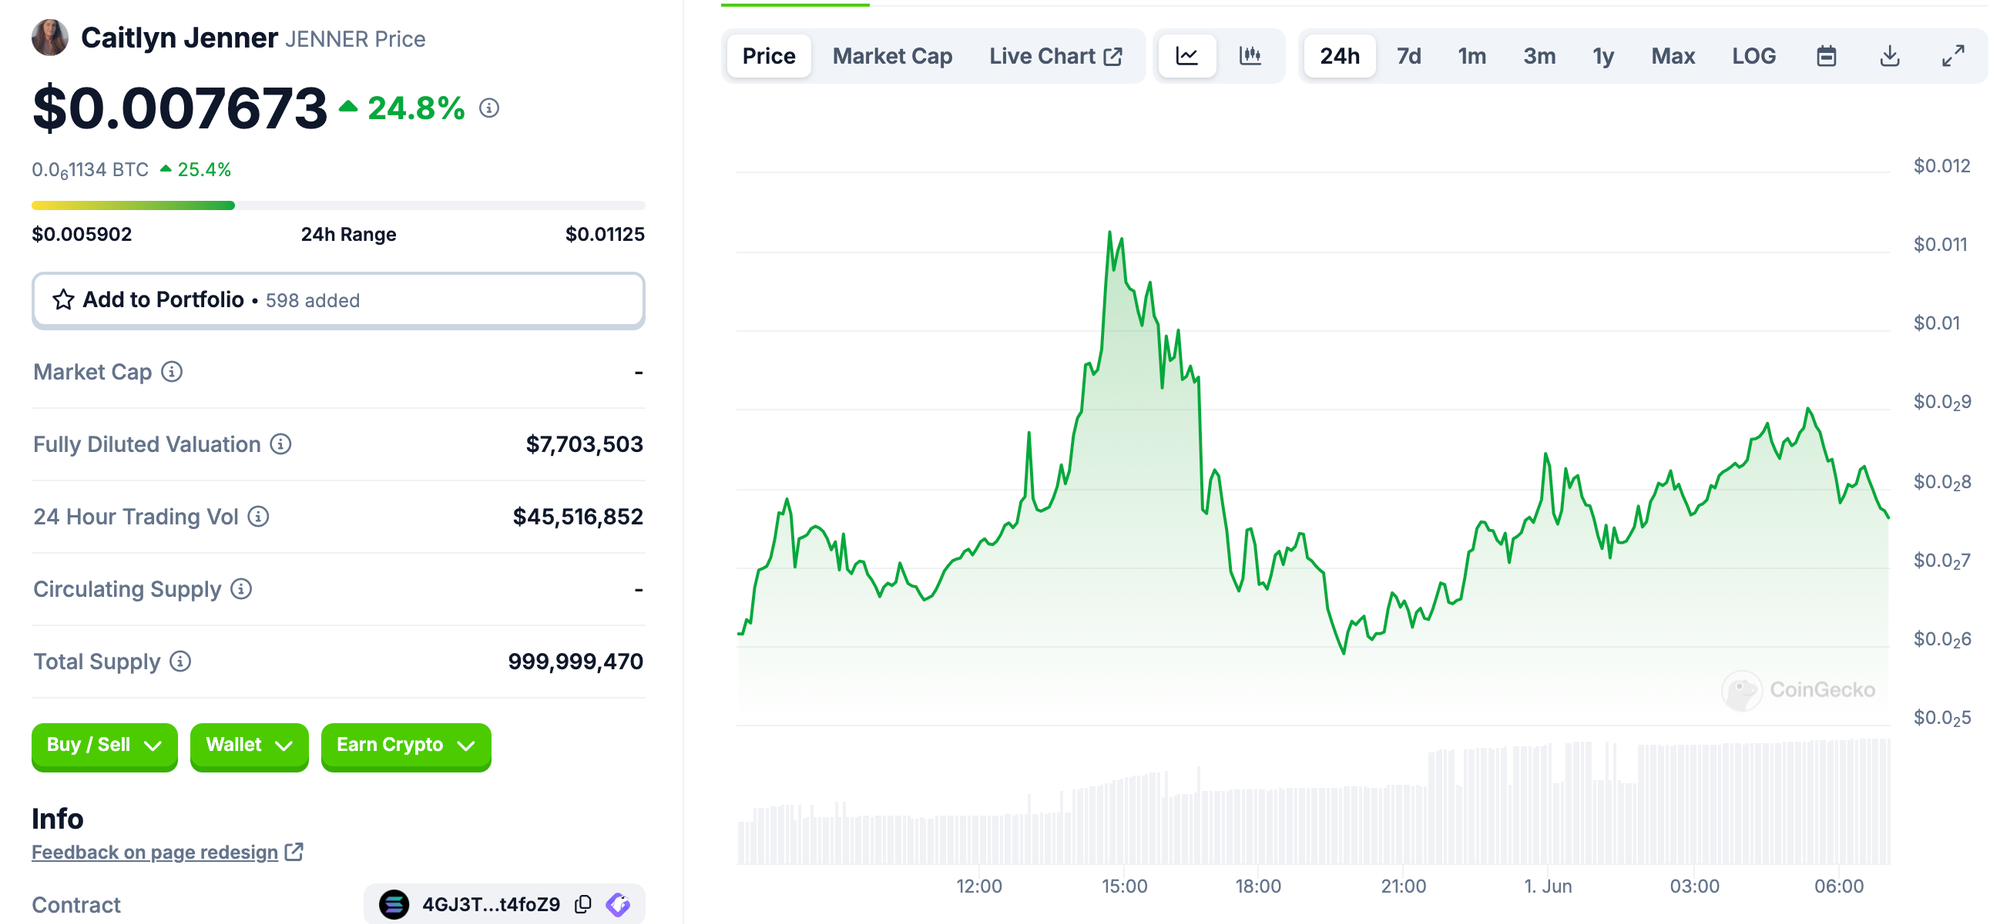Screen dimensions: 2000x924
Task: Show 24 Hour Trading Vol info tooltip
Action: (x=258, y=517)
